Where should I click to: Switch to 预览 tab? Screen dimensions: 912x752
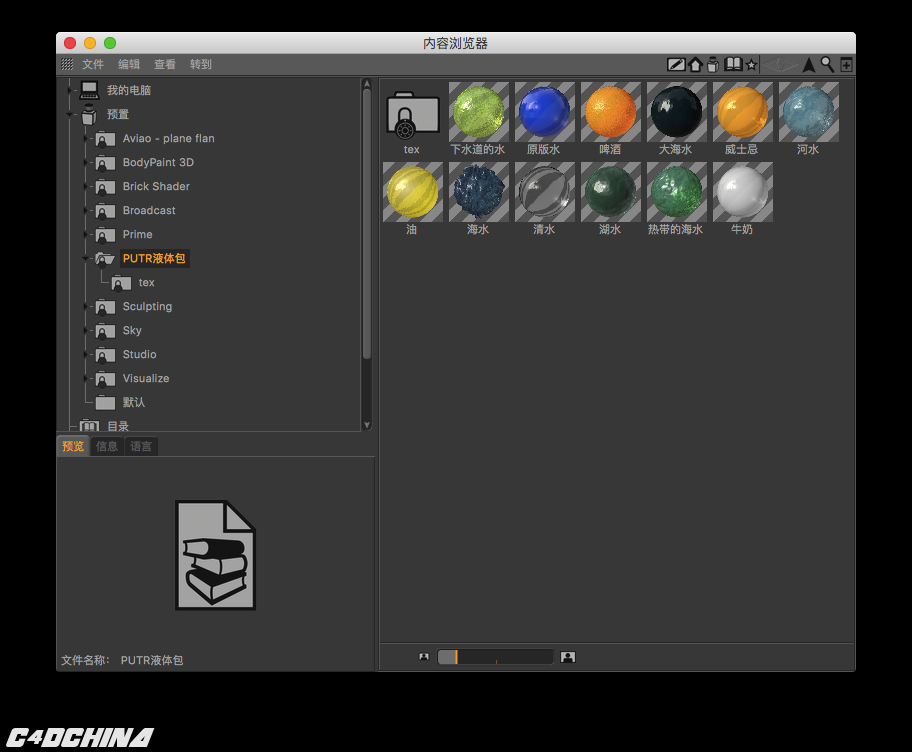73,446
